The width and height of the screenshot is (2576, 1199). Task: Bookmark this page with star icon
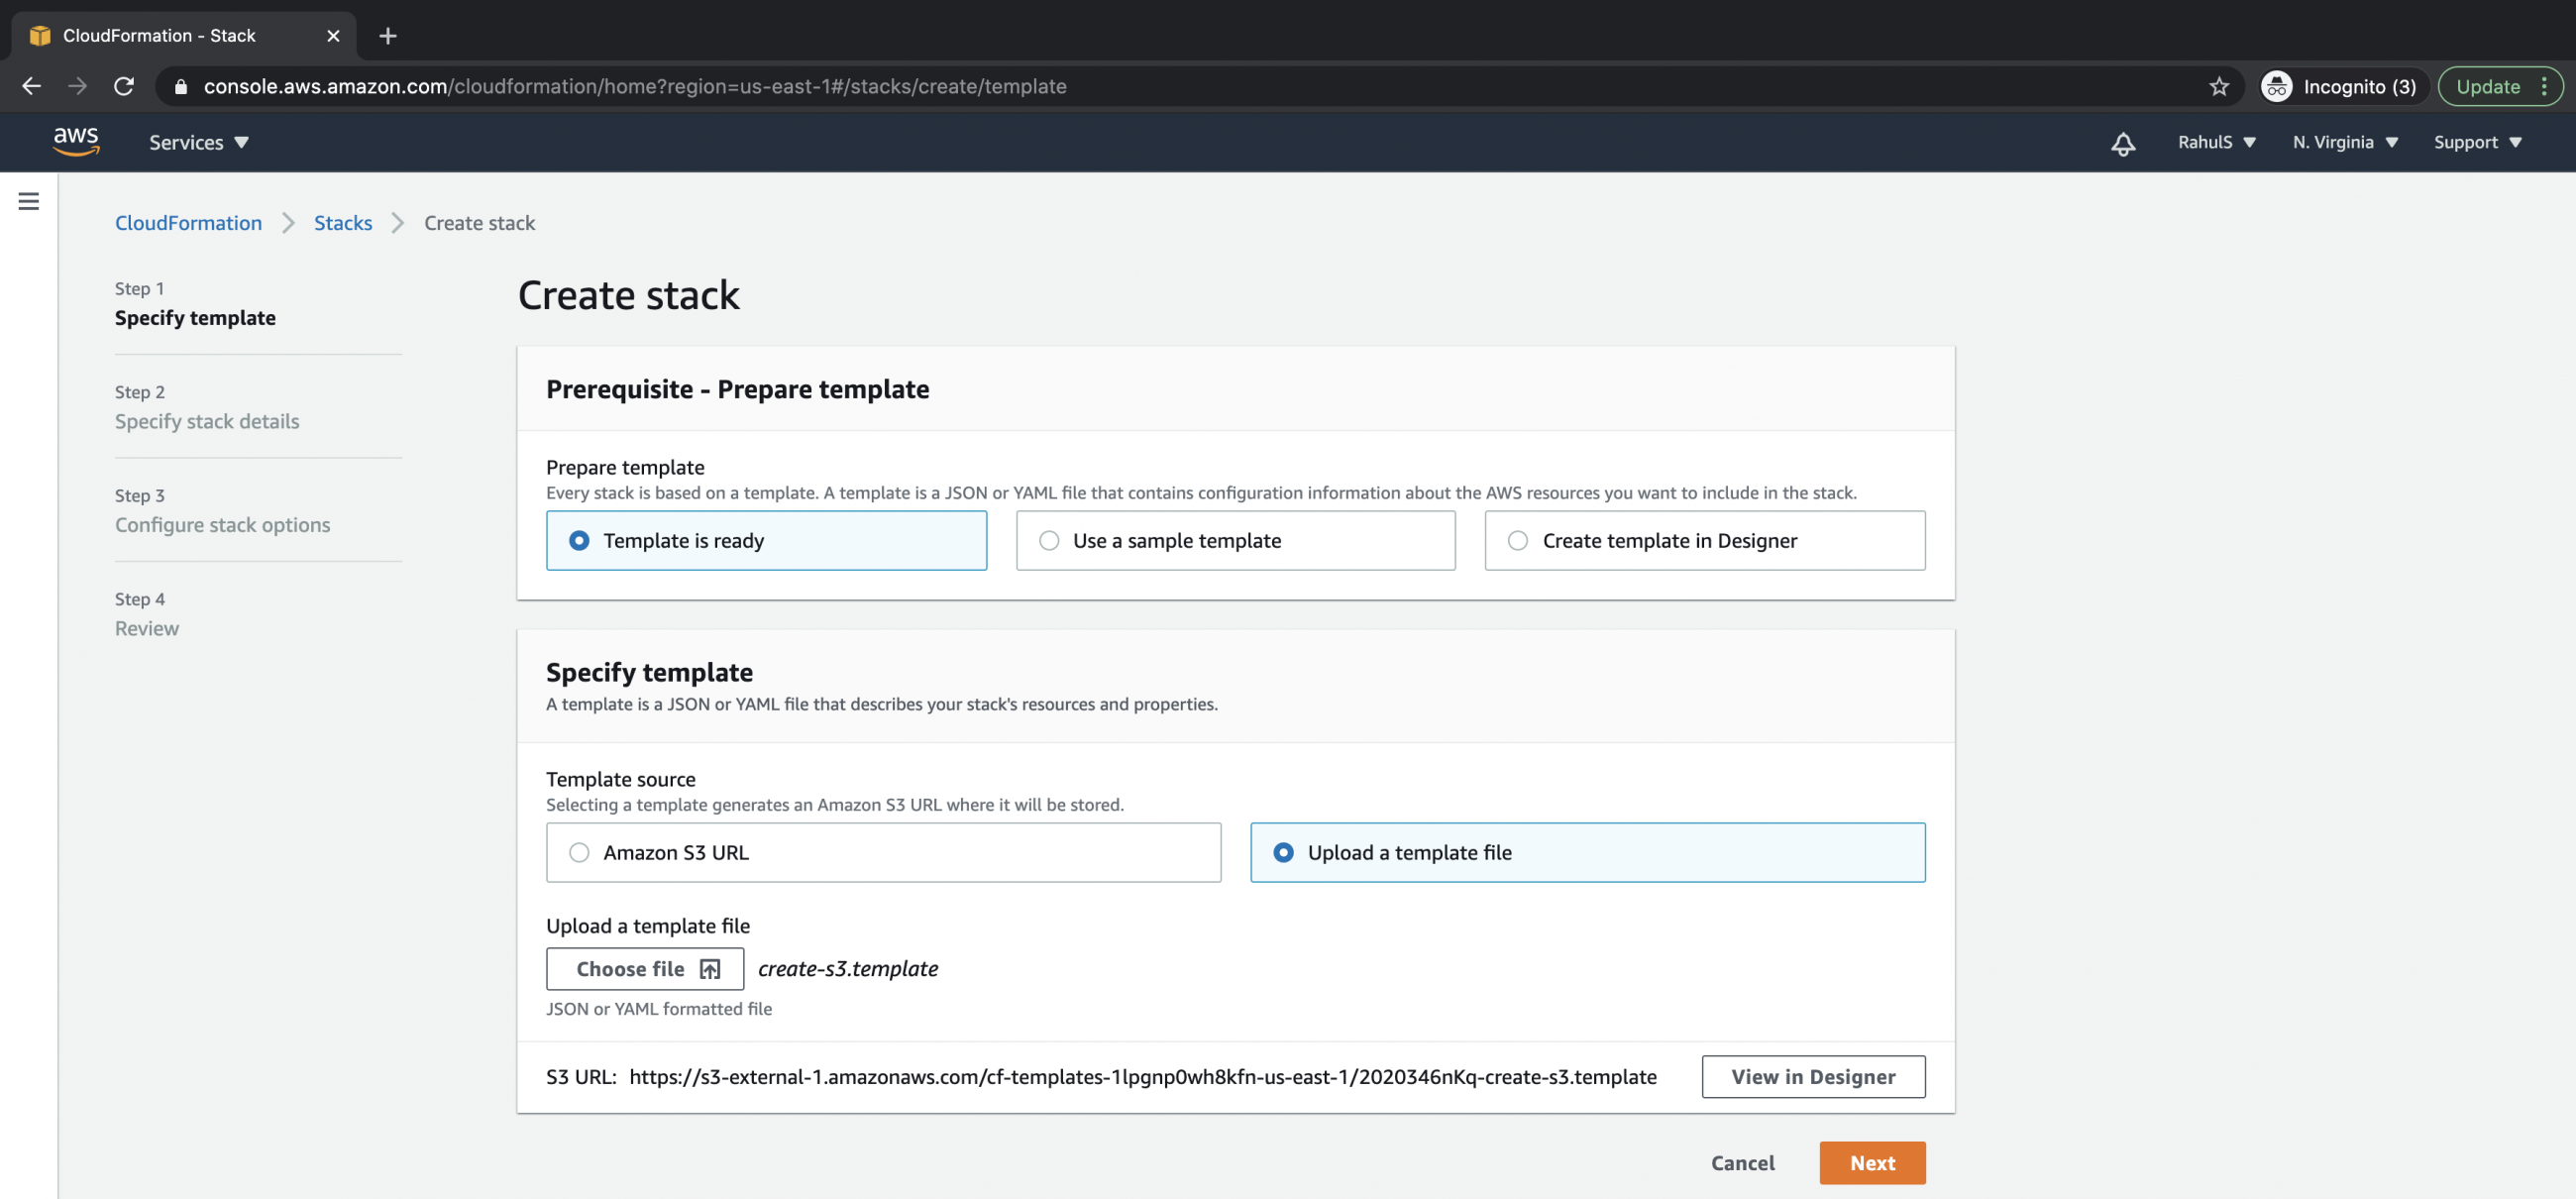coord(2219,86)
